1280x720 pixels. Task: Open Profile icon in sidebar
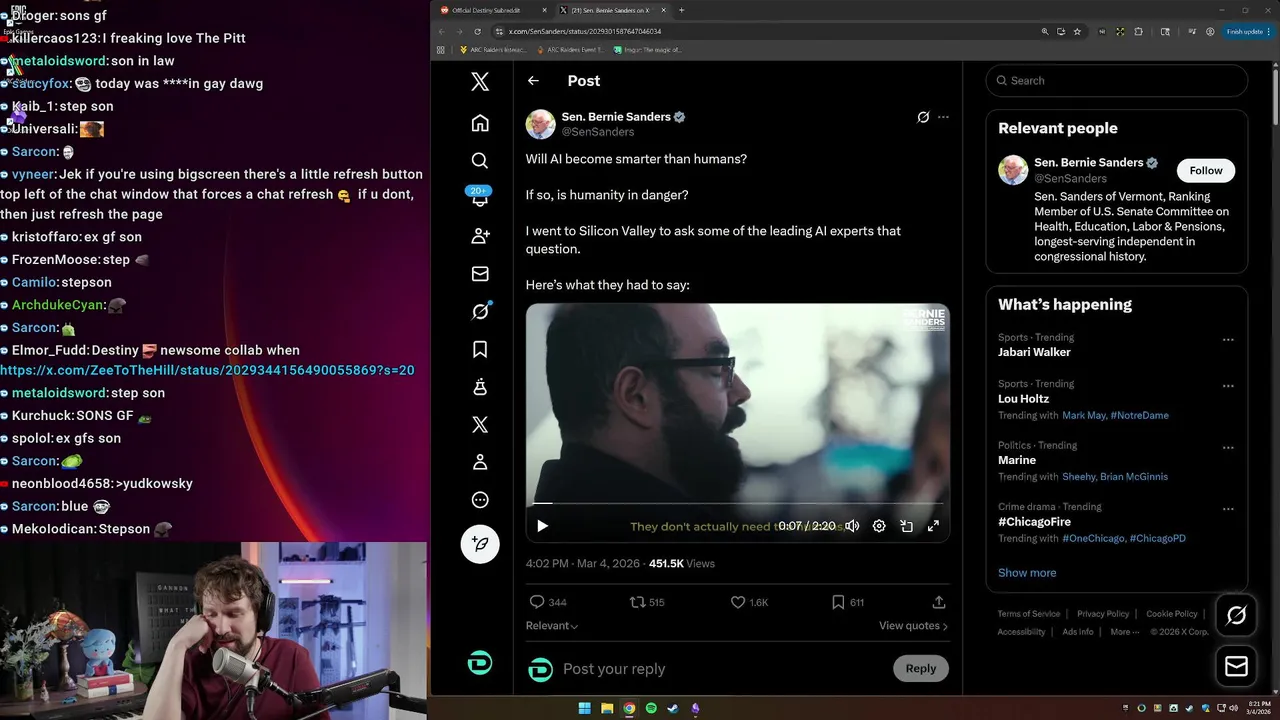(x=480, y=462)
